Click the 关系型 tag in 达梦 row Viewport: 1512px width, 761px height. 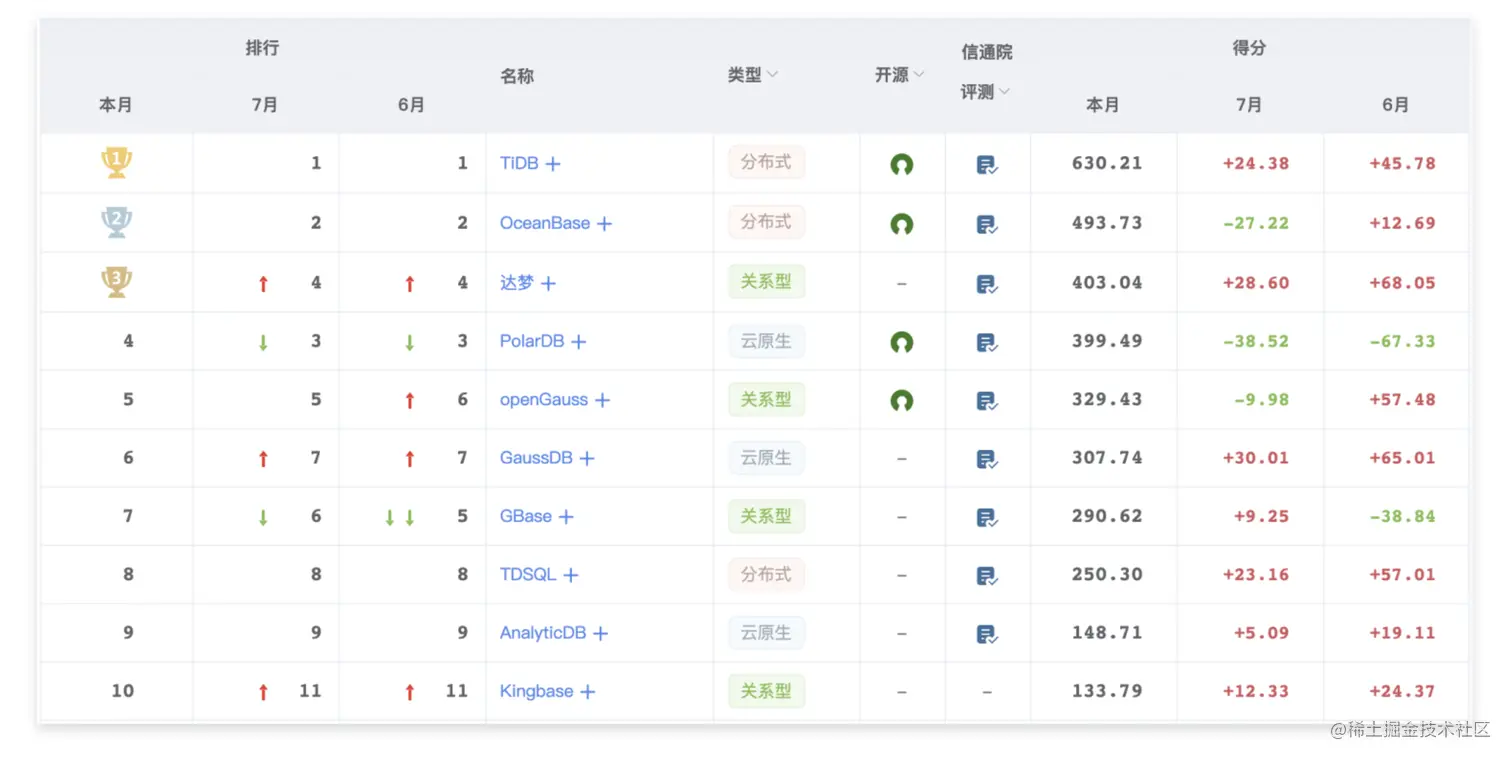pyautogui.click(x=766, y=282)
